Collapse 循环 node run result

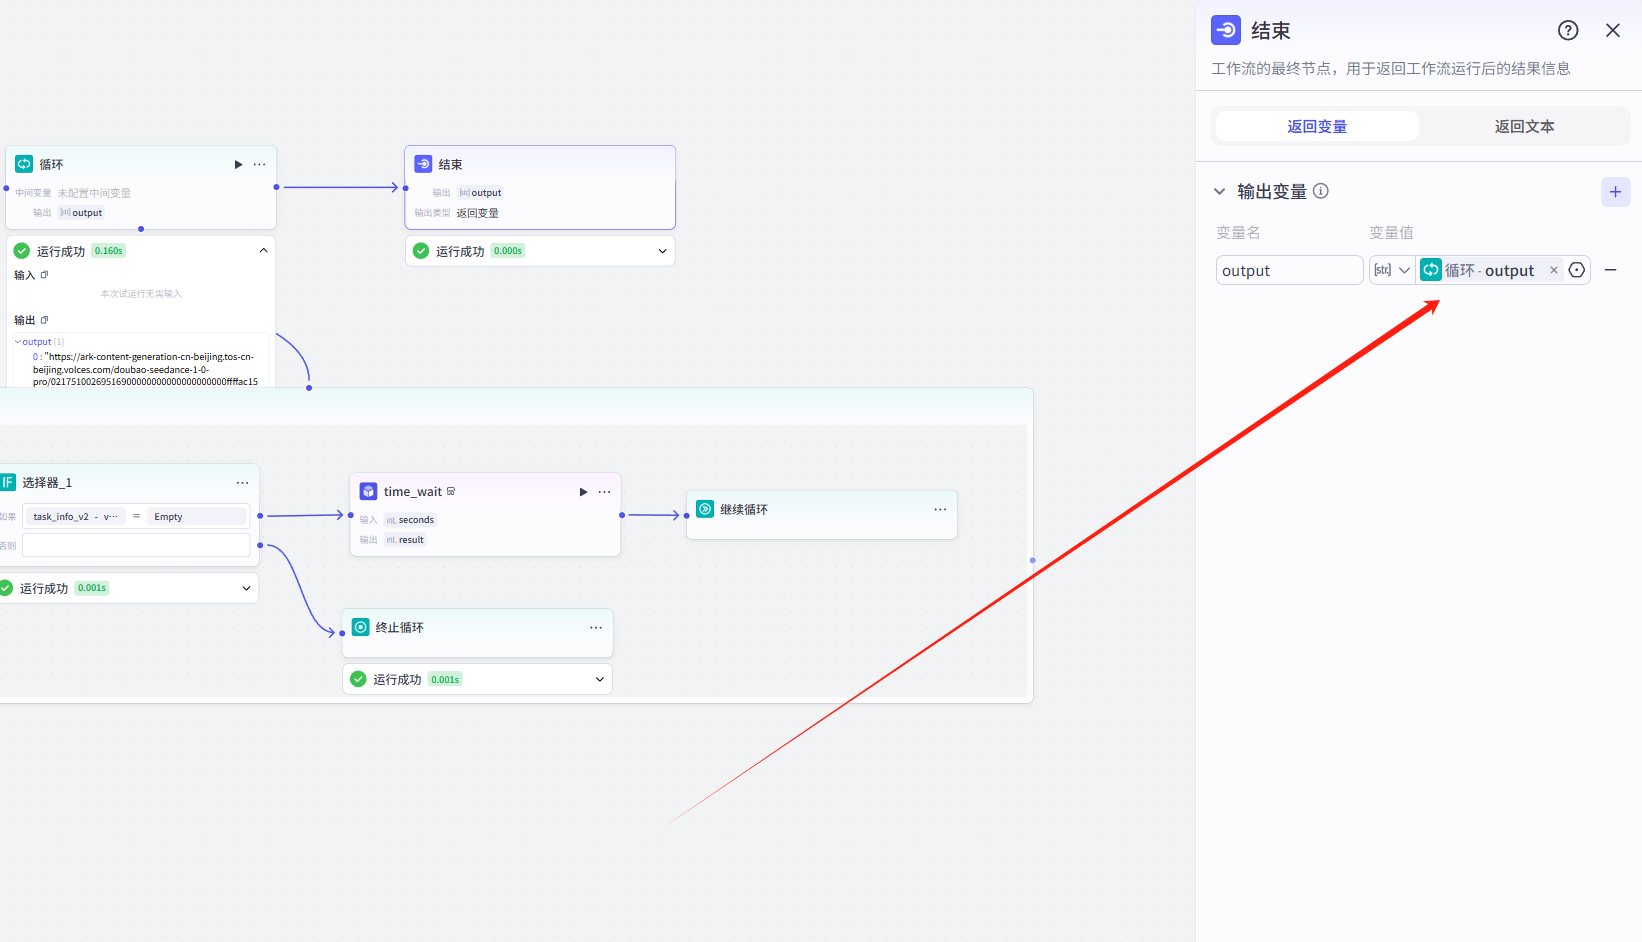[x=263, y=251]
